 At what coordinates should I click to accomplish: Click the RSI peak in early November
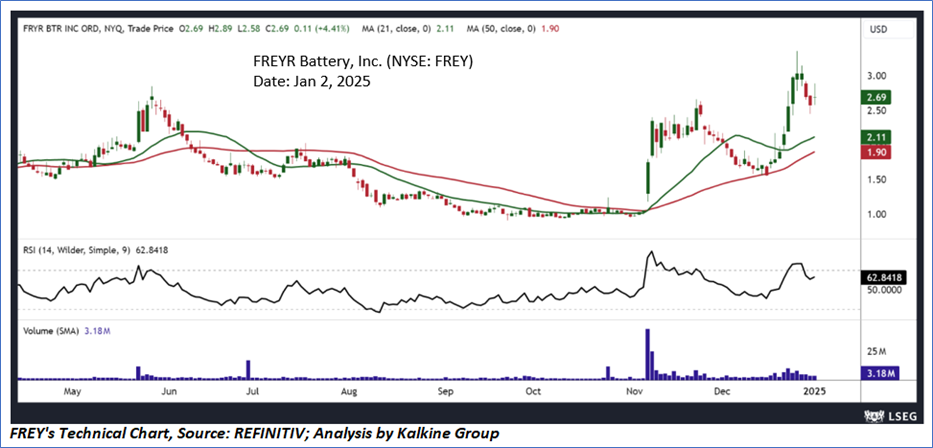[x=650, y=252]
